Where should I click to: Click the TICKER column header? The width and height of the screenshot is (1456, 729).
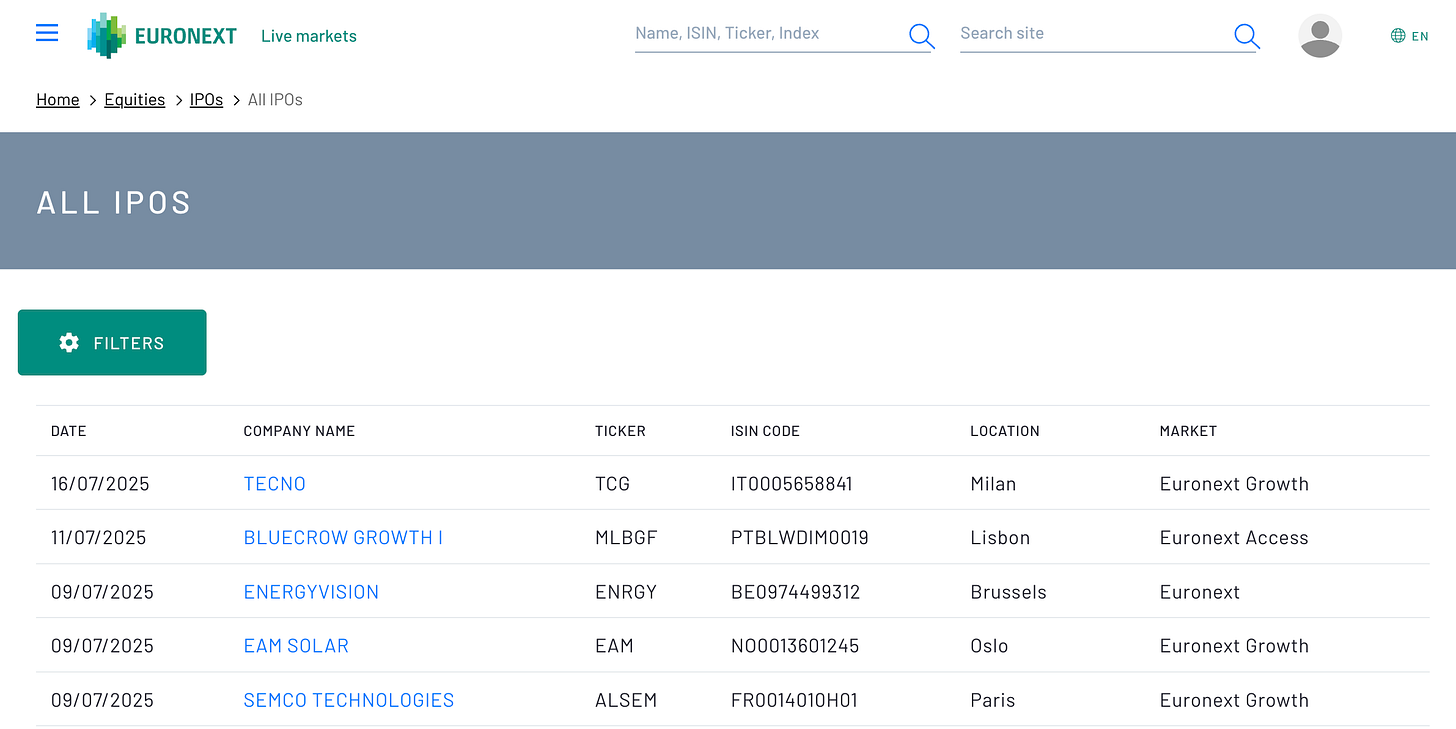[x=620, y=431]
